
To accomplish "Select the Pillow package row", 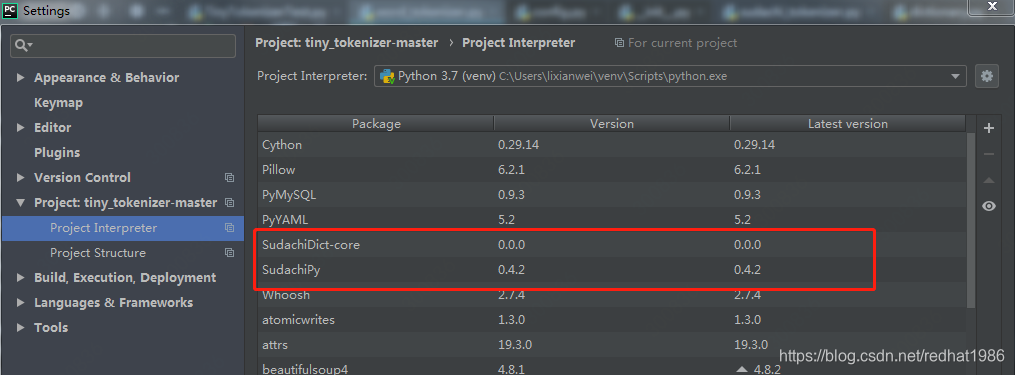I will point(612,170).
